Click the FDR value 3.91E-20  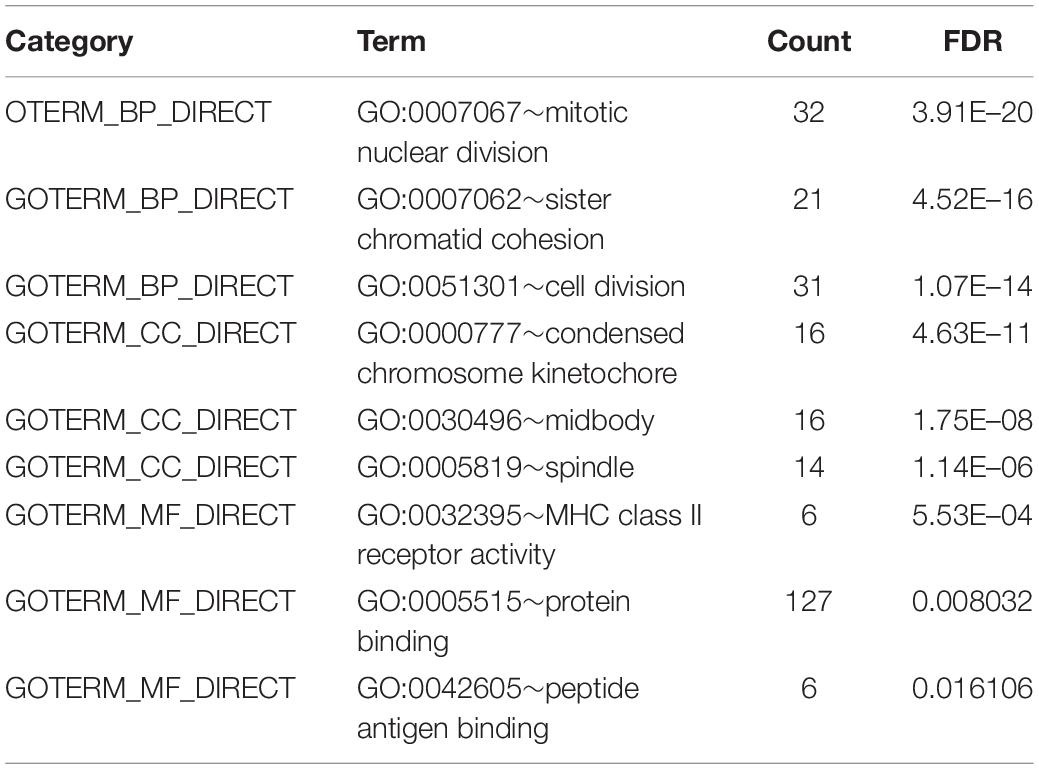[x=972, y=112]
